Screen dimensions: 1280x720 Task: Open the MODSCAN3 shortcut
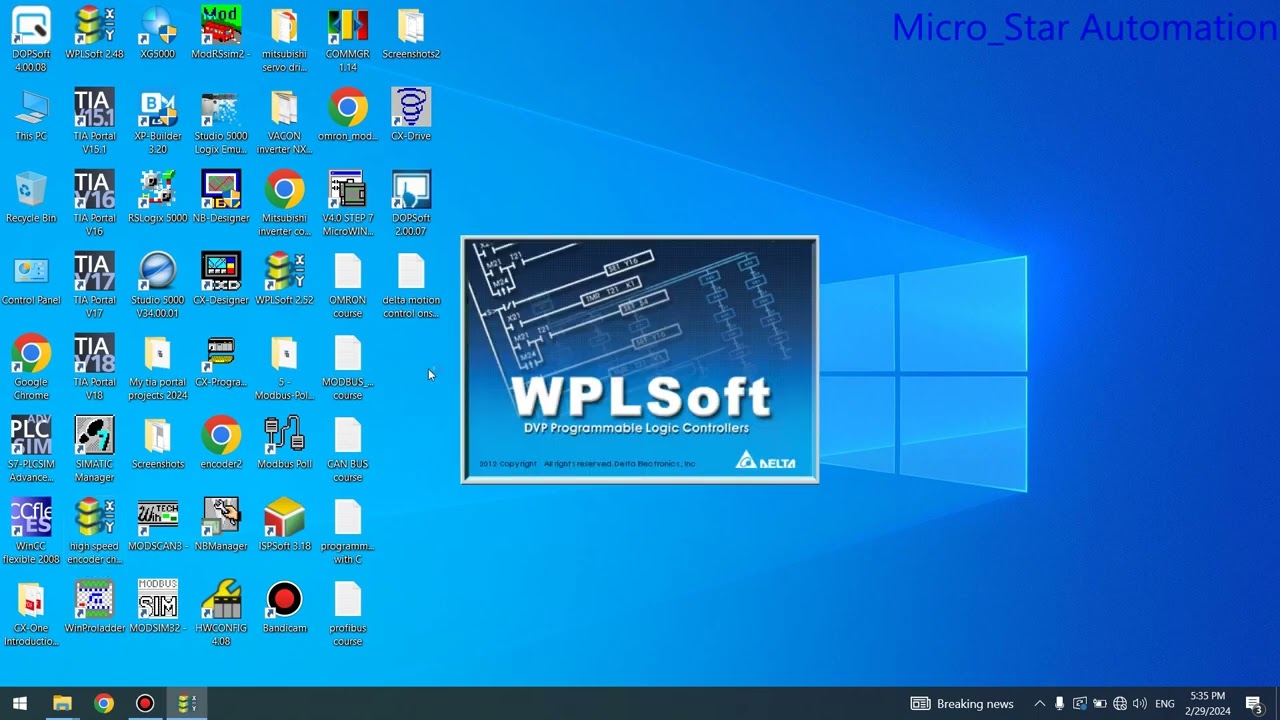point(158,524)
